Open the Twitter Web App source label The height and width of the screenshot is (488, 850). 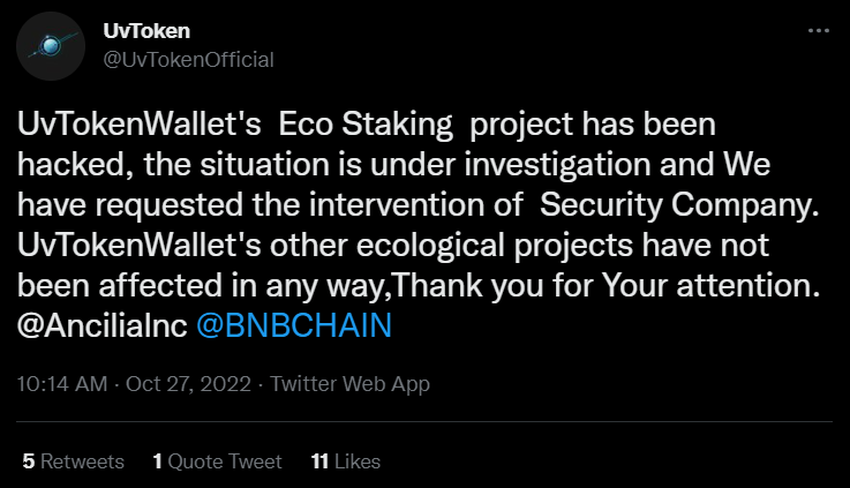pos(350,383)
